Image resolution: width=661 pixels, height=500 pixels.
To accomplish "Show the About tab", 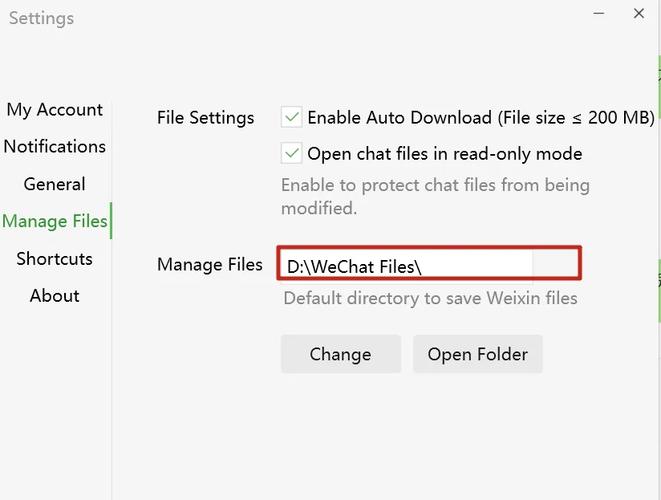I will [x=55, y=296].
